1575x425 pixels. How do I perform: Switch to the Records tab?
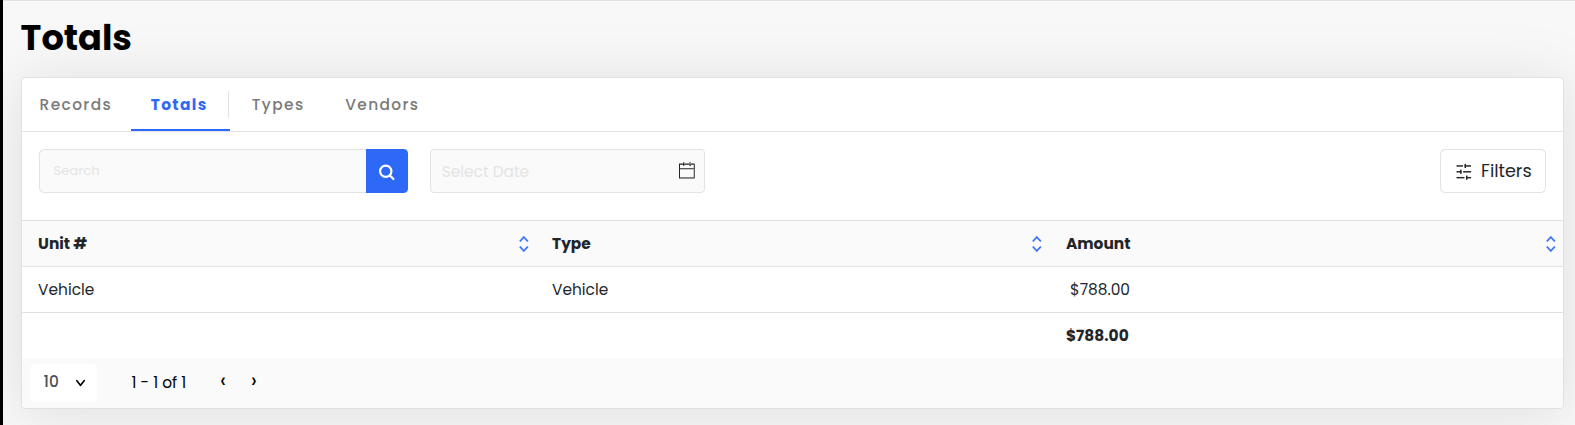tap(75, 104)
